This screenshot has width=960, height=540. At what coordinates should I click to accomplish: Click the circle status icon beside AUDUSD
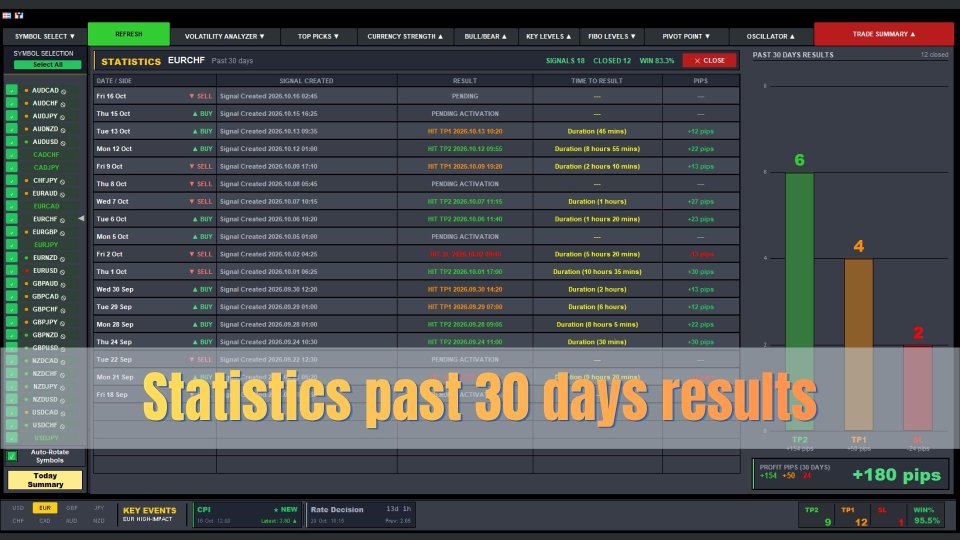[x=64, y=143]
